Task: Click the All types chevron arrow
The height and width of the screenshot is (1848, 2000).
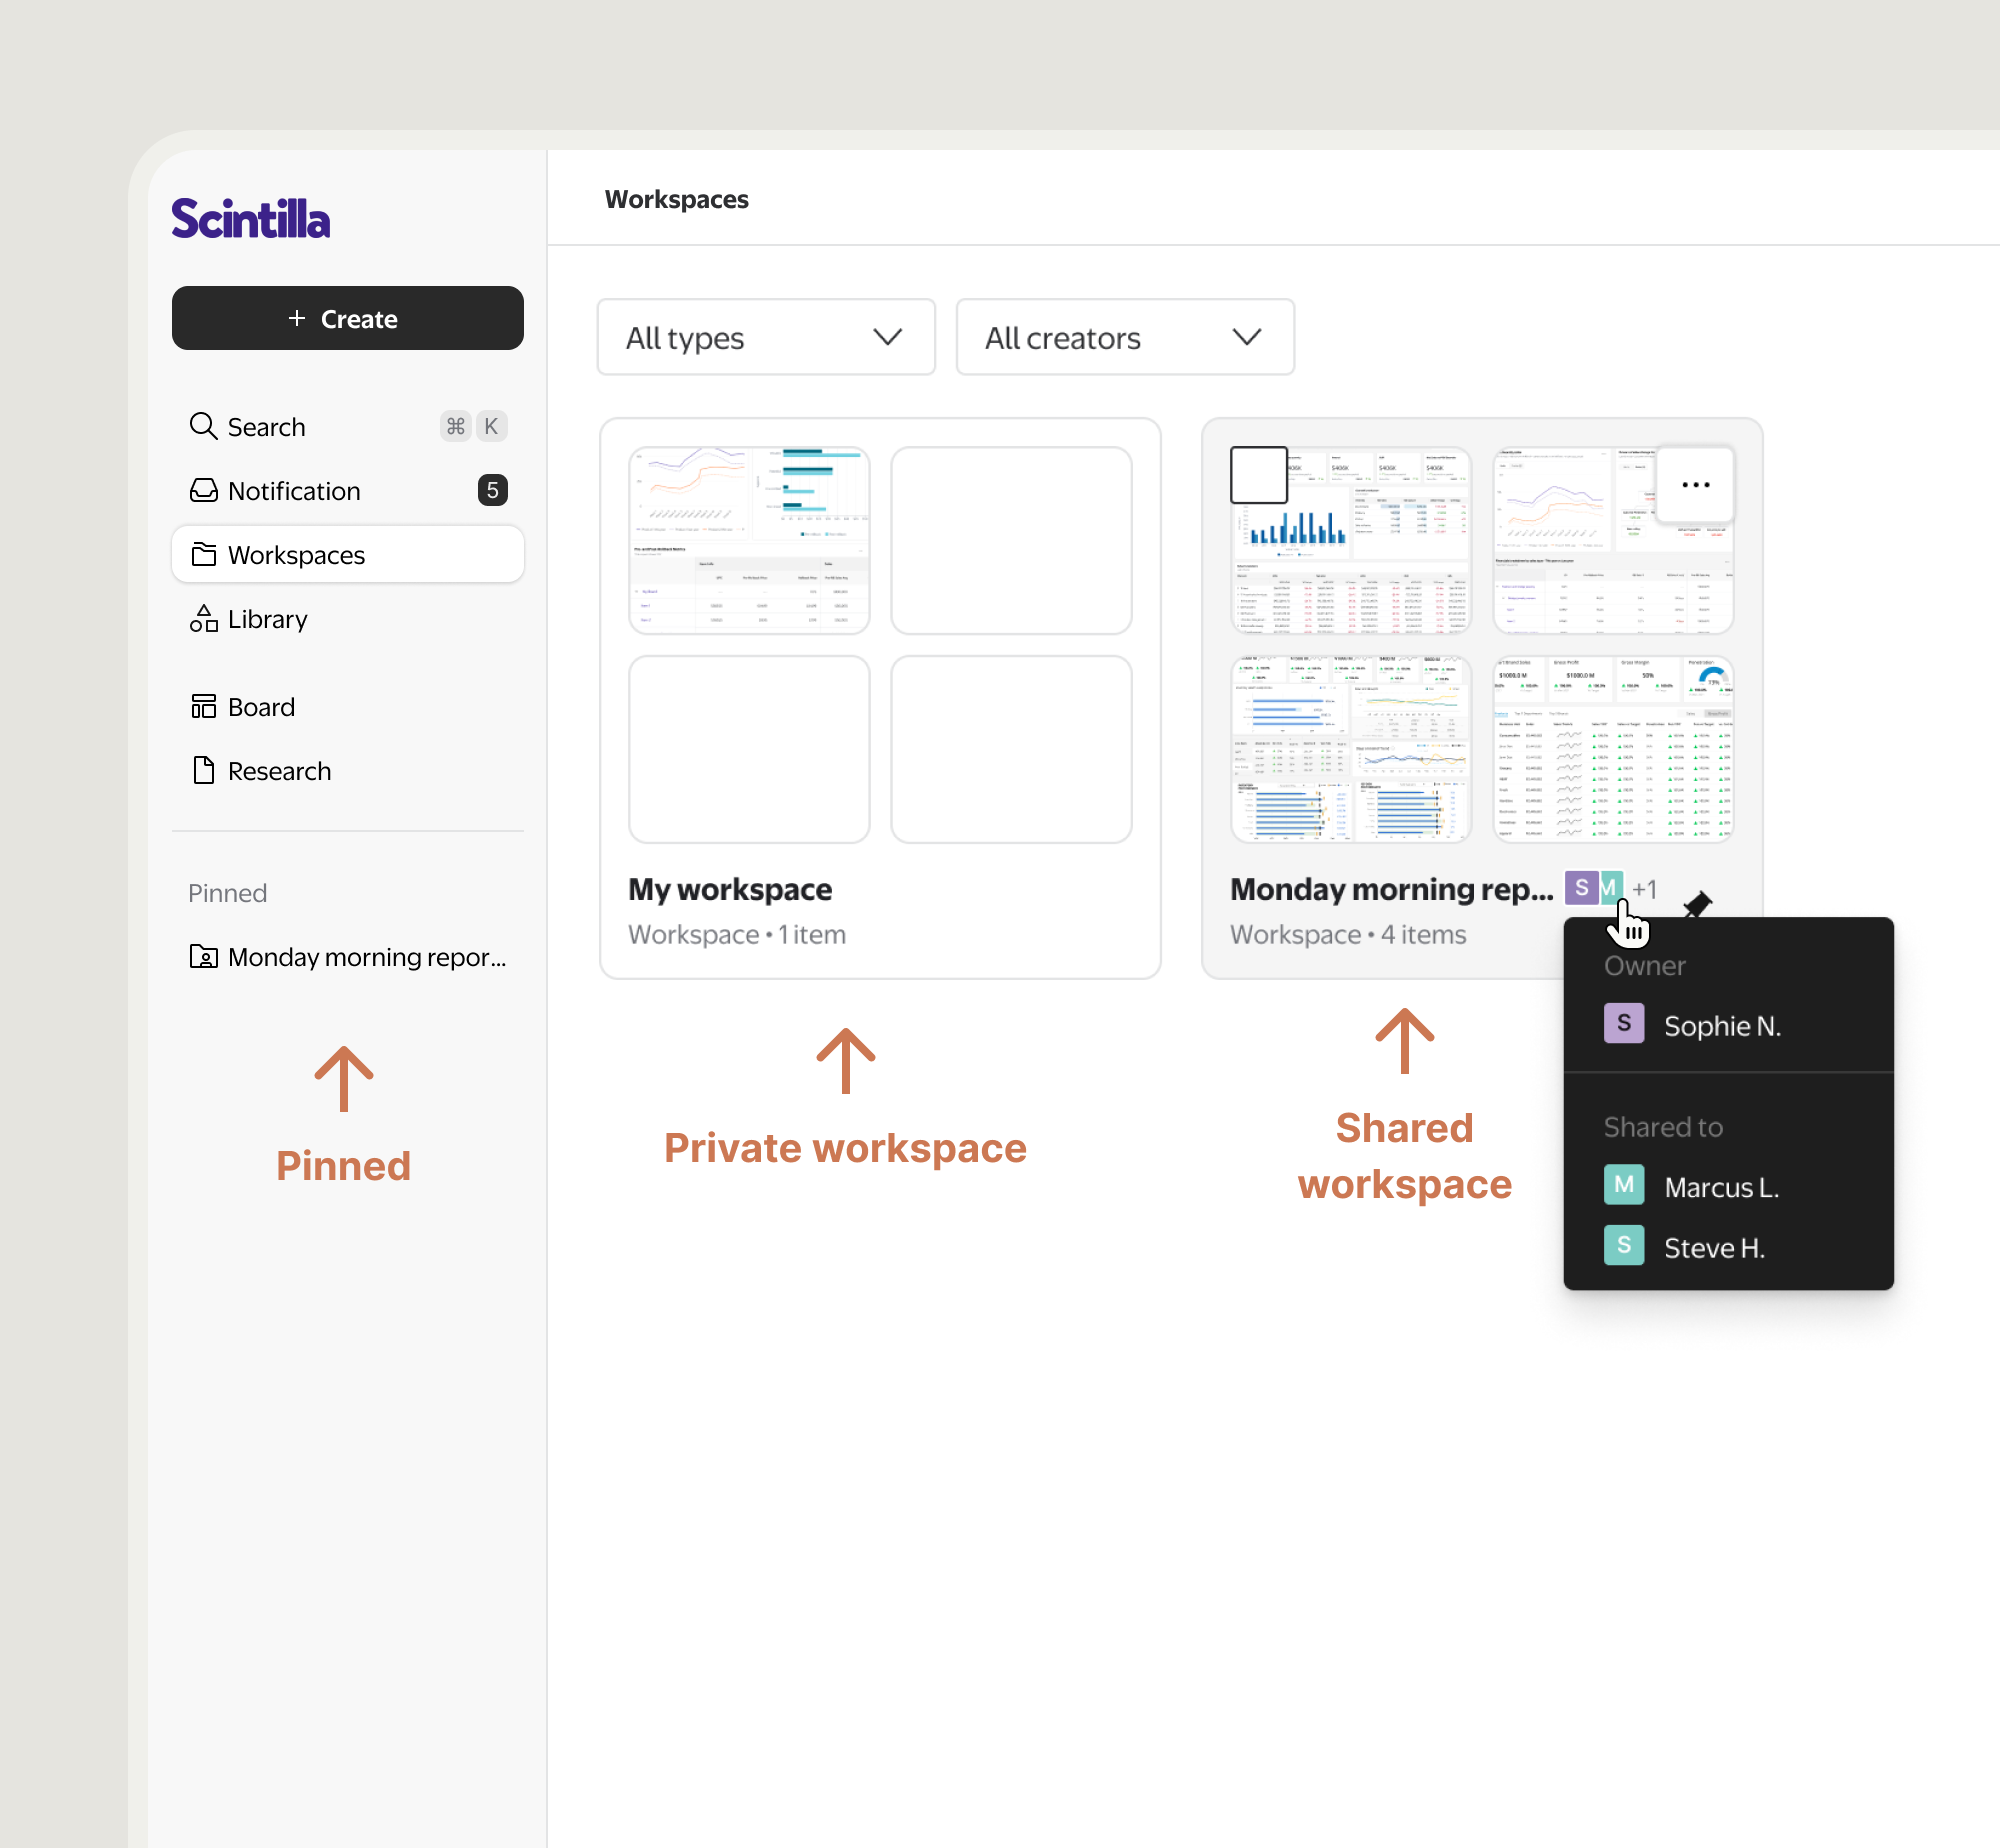Action: point(887,337)
